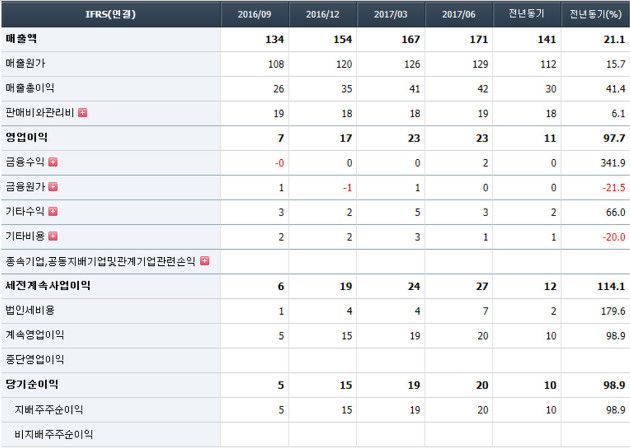The height and width of the screenshot is (448, 630).
Task: Select the 세전계속사업이익 row label
Action: (48, 286)
